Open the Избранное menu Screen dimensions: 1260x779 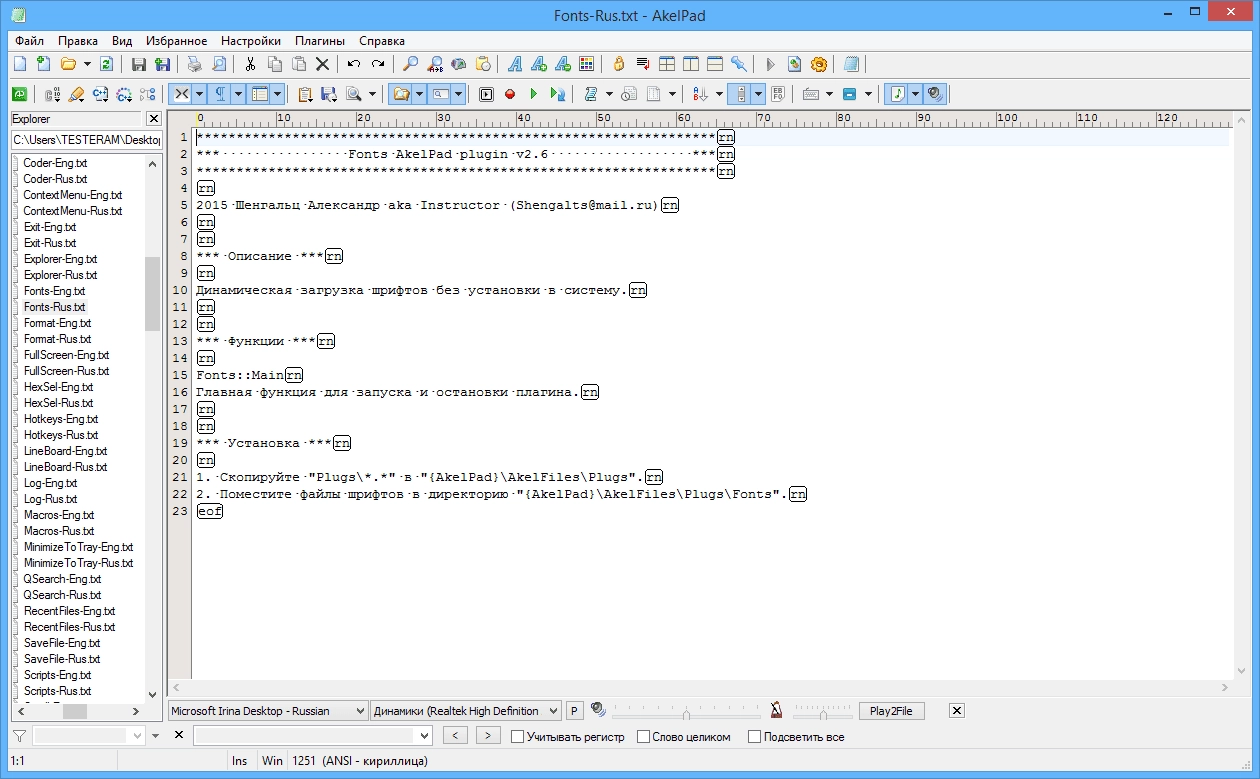177,41
